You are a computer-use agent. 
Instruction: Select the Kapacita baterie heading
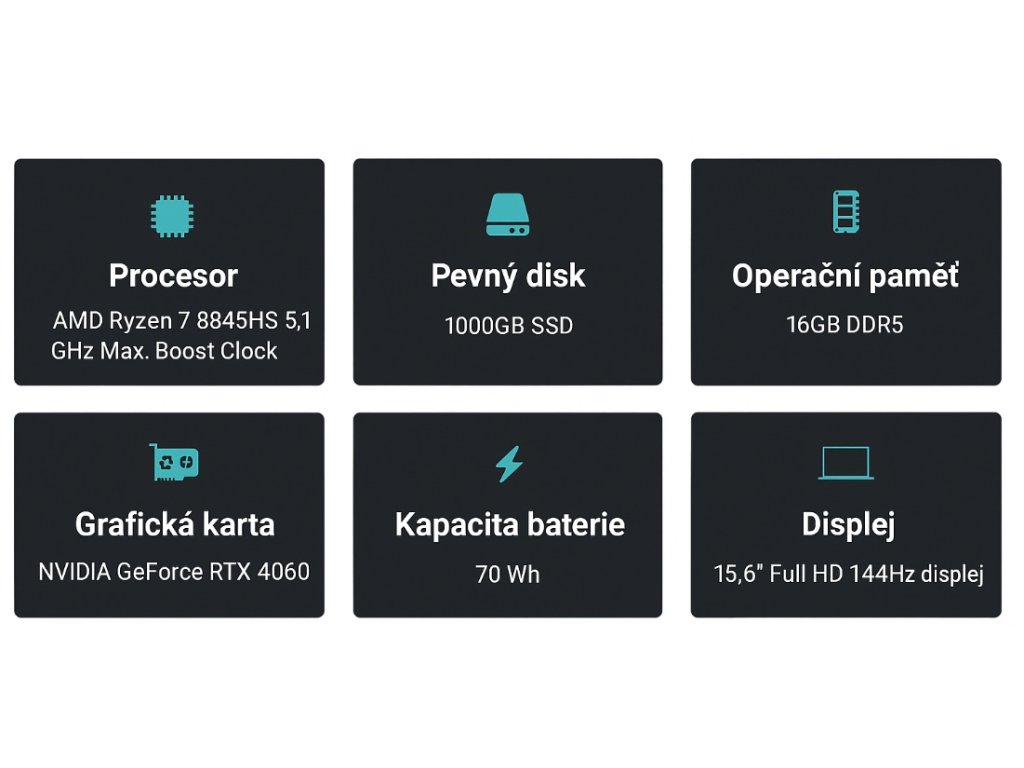tap(509, 524)
